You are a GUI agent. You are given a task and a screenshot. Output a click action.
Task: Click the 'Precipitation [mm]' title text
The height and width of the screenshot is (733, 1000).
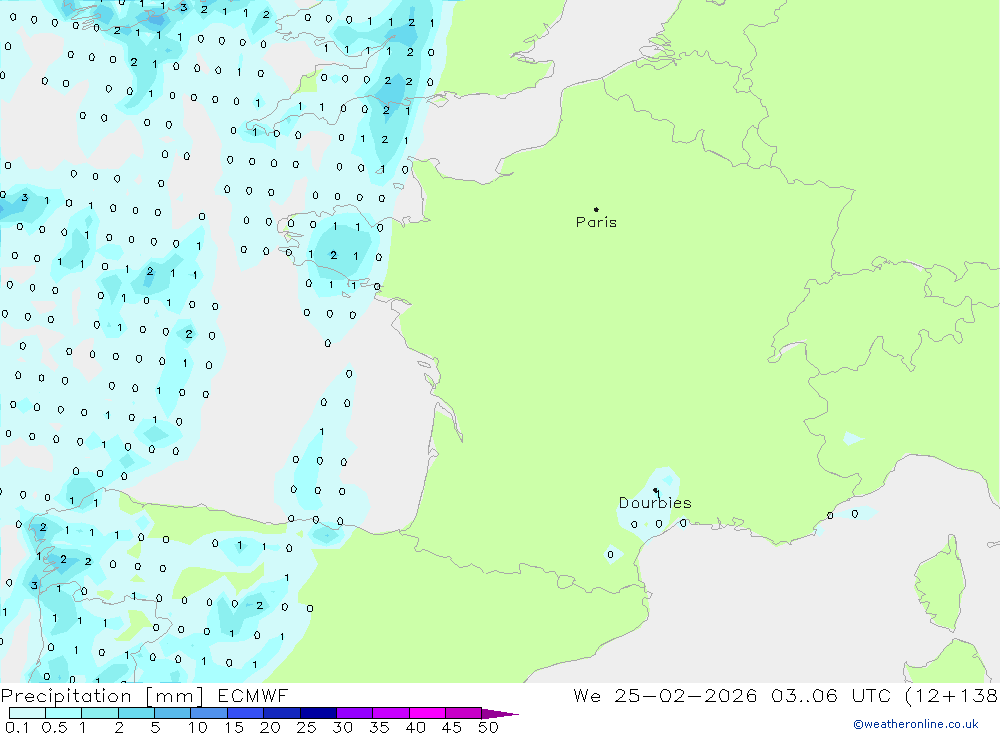click(x=102, y=695)
